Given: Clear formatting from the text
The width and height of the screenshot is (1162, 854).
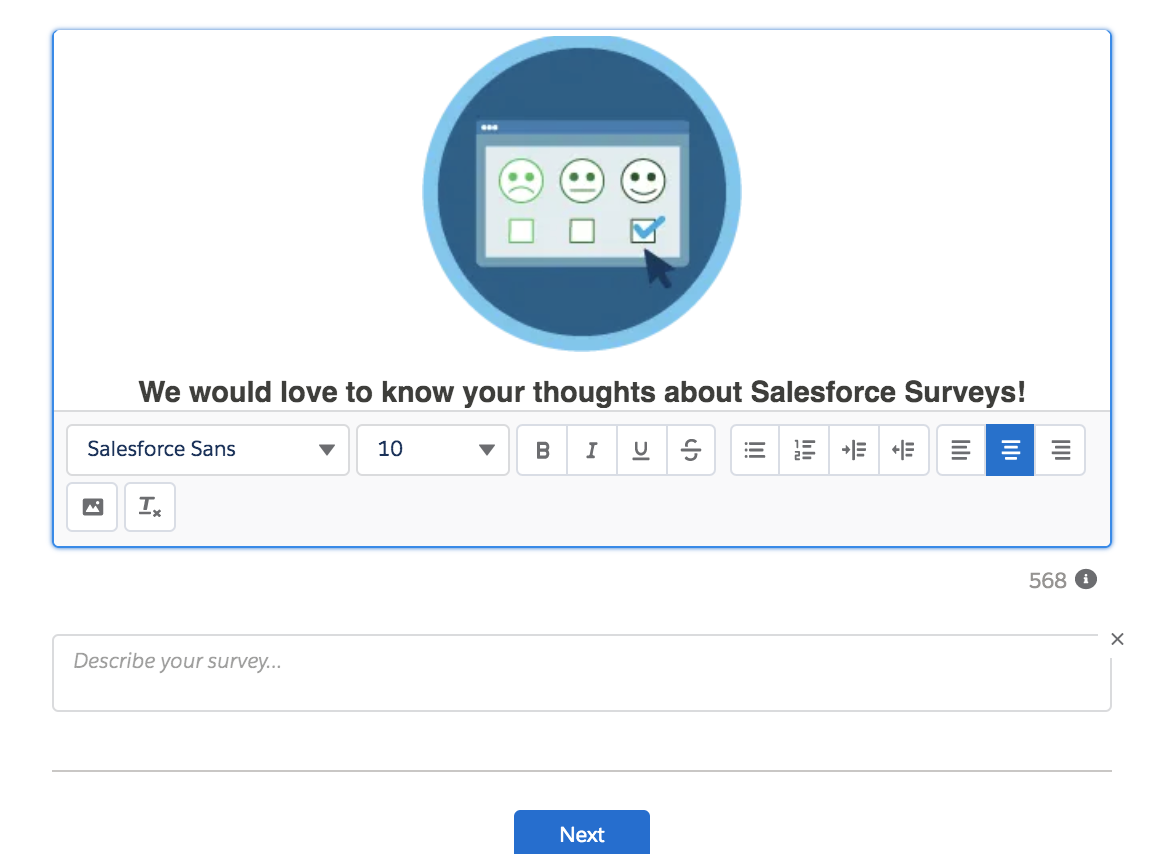Looking at the screenshot, I should (x=149, y=507).
